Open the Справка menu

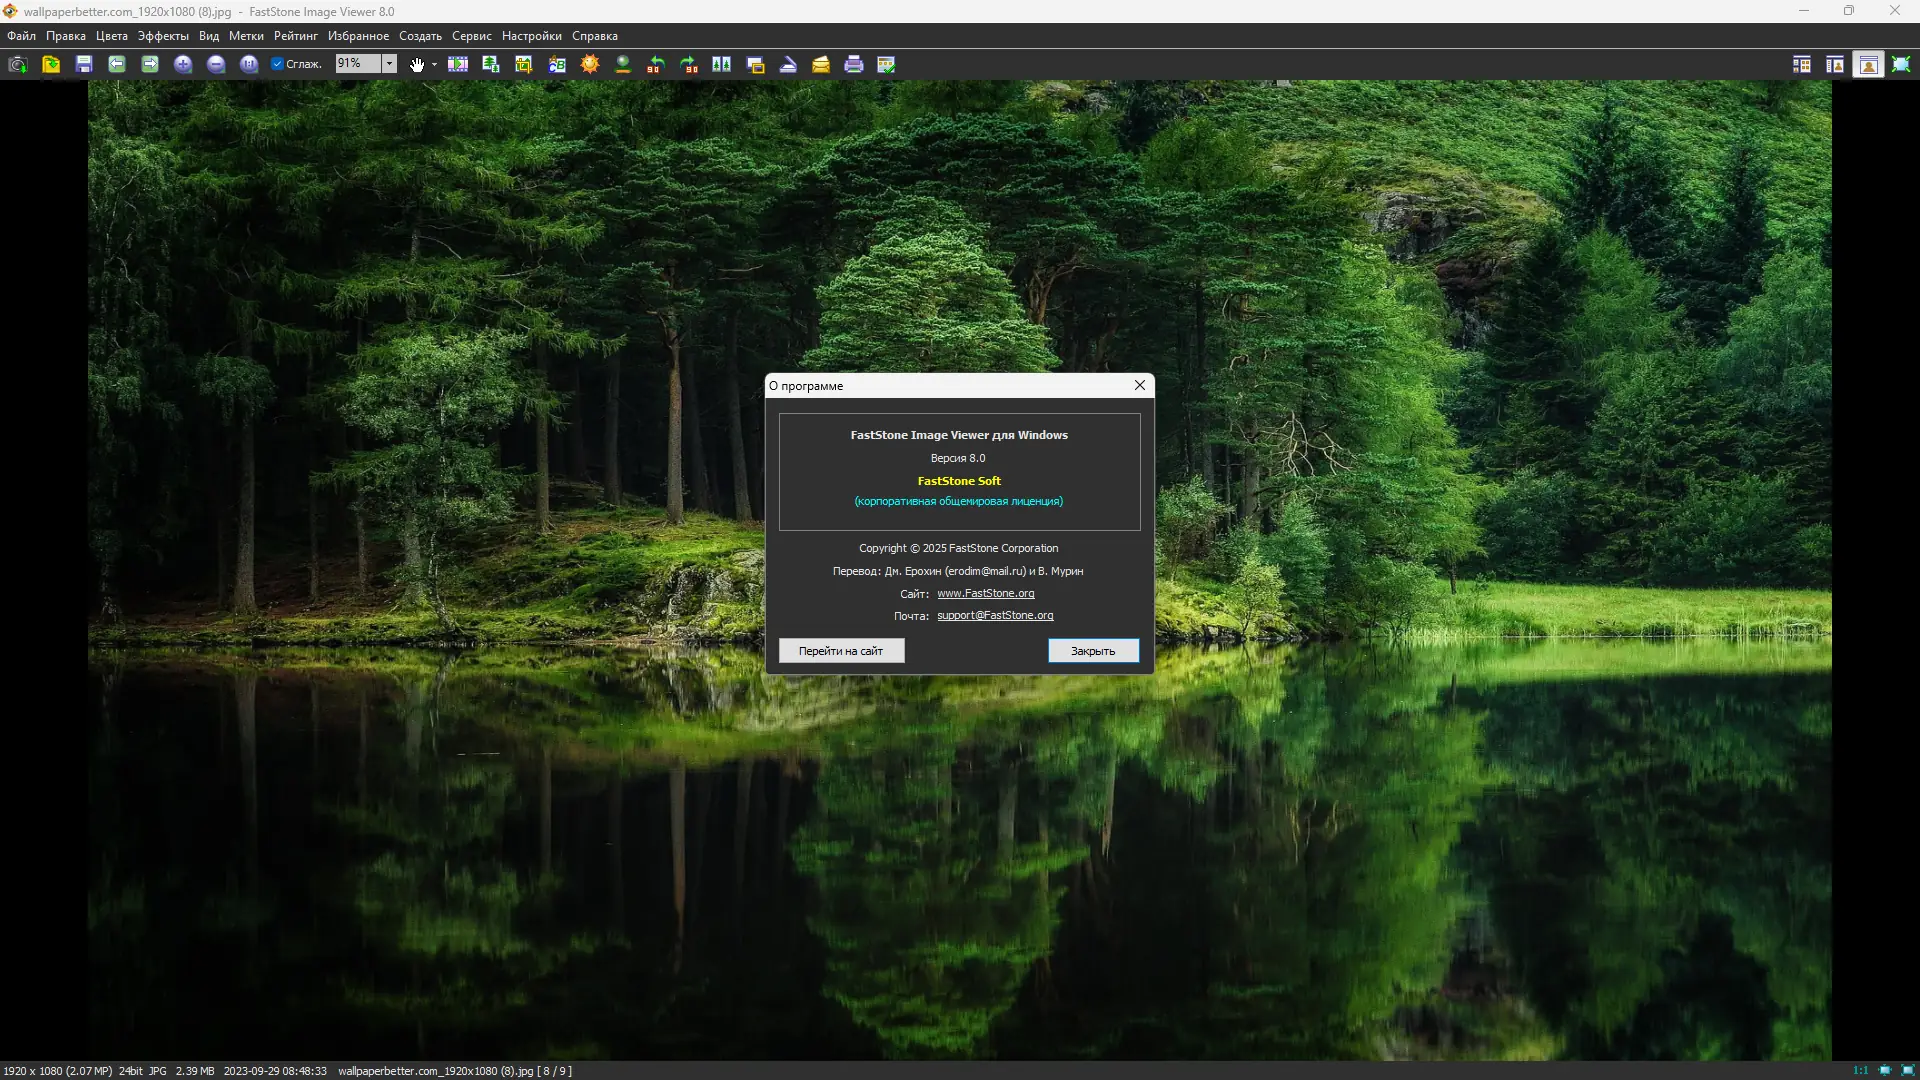coord(595,36)
